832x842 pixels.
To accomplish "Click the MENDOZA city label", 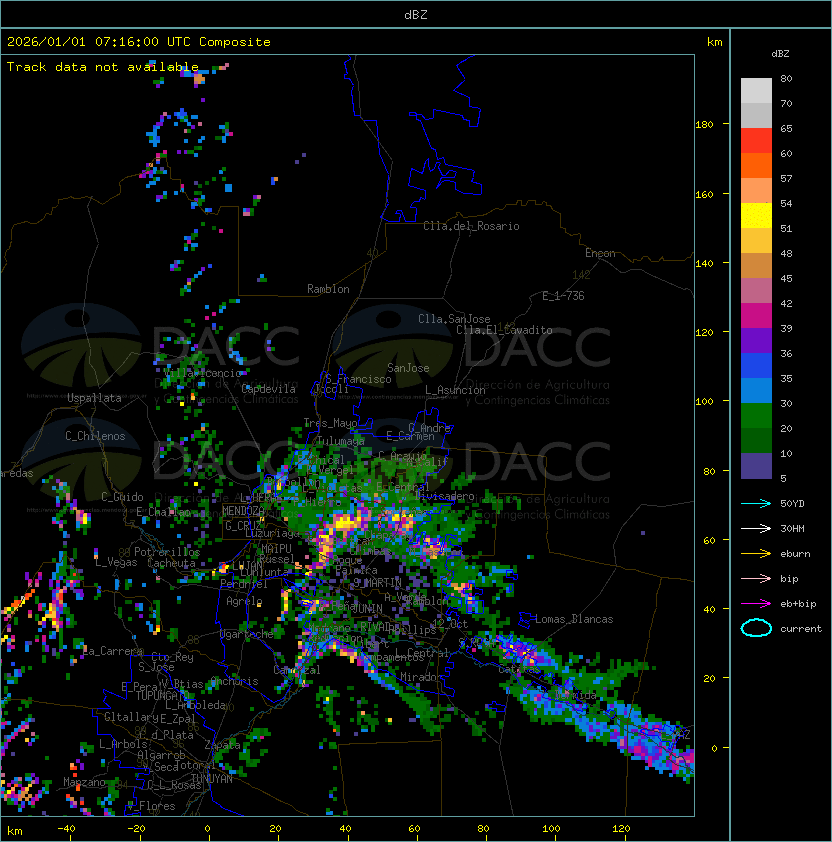I will pyautogui.click(x=243, y=511).
